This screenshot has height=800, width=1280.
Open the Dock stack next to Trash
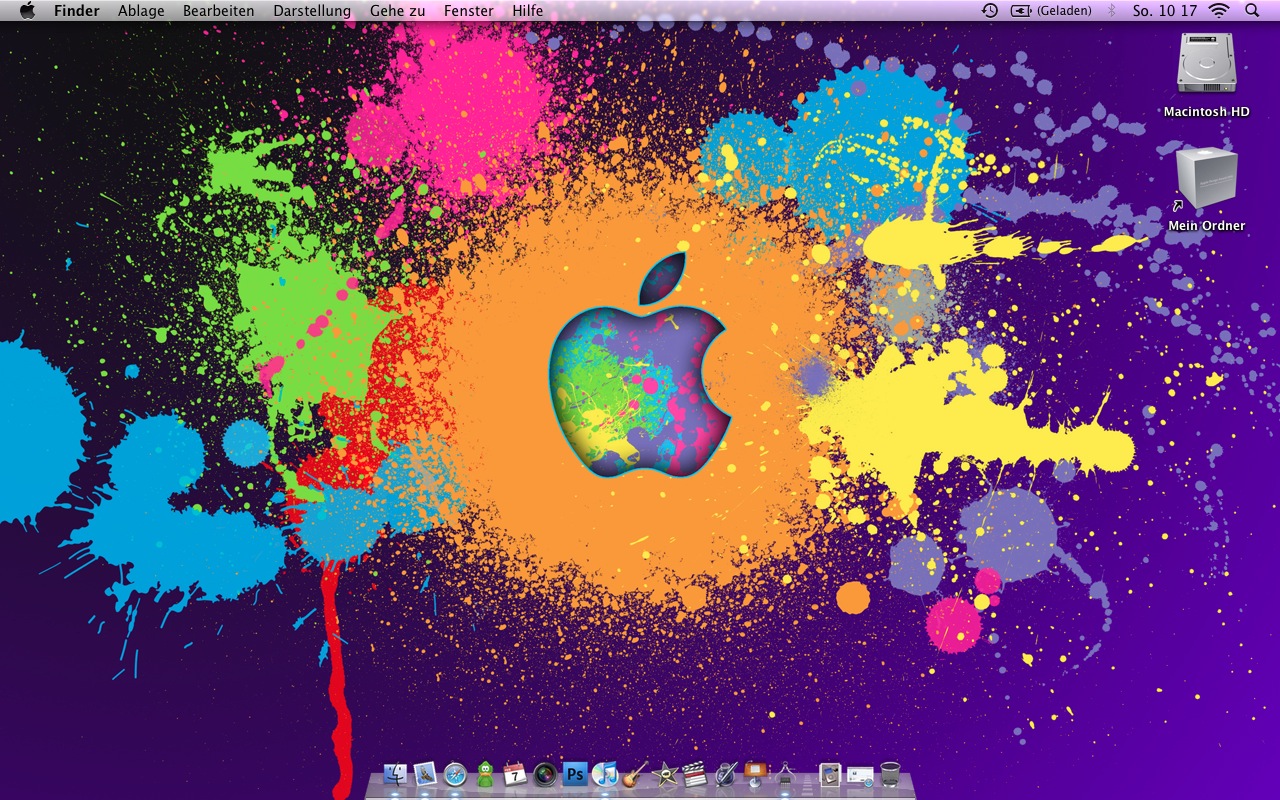pyautogui.click(x=860, y=775)
